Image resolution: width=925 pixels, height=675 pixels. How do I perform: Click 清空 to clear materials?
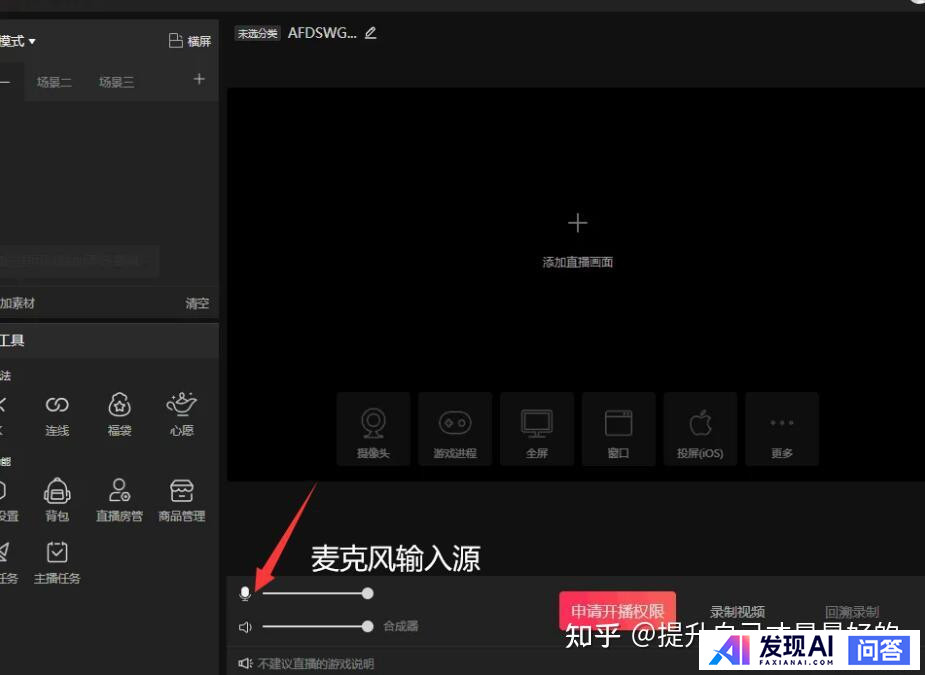197,303
